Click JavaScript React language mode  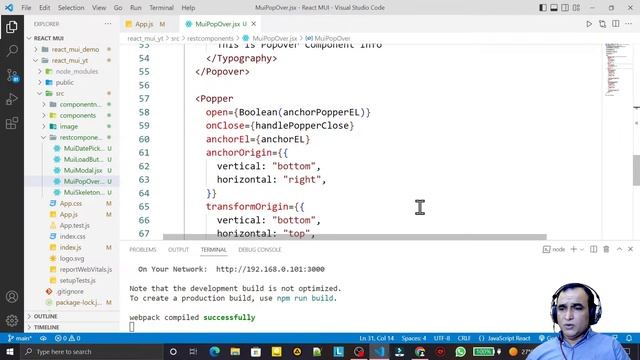[509, 338]
